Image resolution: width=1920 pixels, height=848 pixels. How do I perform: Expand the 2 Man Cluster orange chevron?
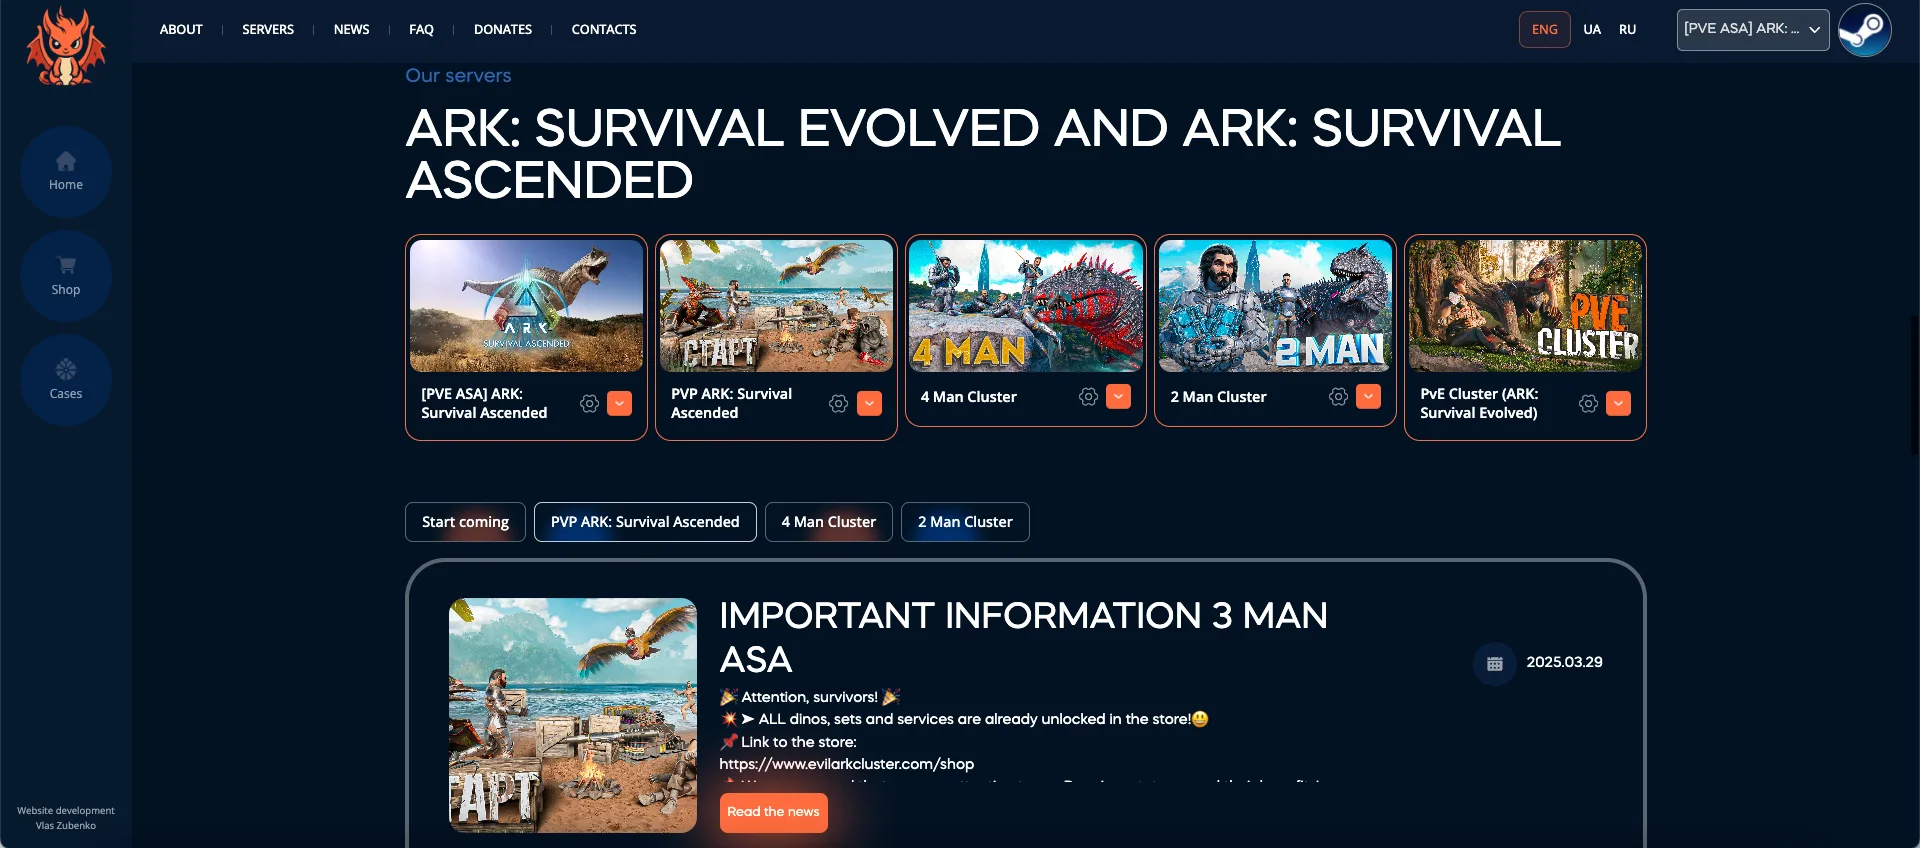click(x=1369, y=397)
